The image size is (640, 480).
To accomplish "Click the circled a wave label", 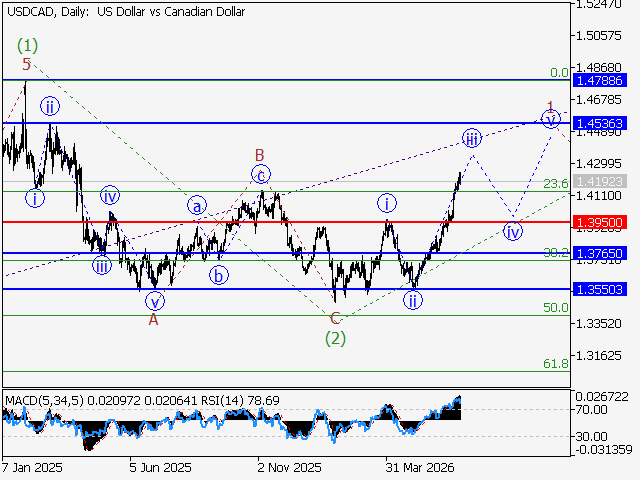I will point(197,206).
